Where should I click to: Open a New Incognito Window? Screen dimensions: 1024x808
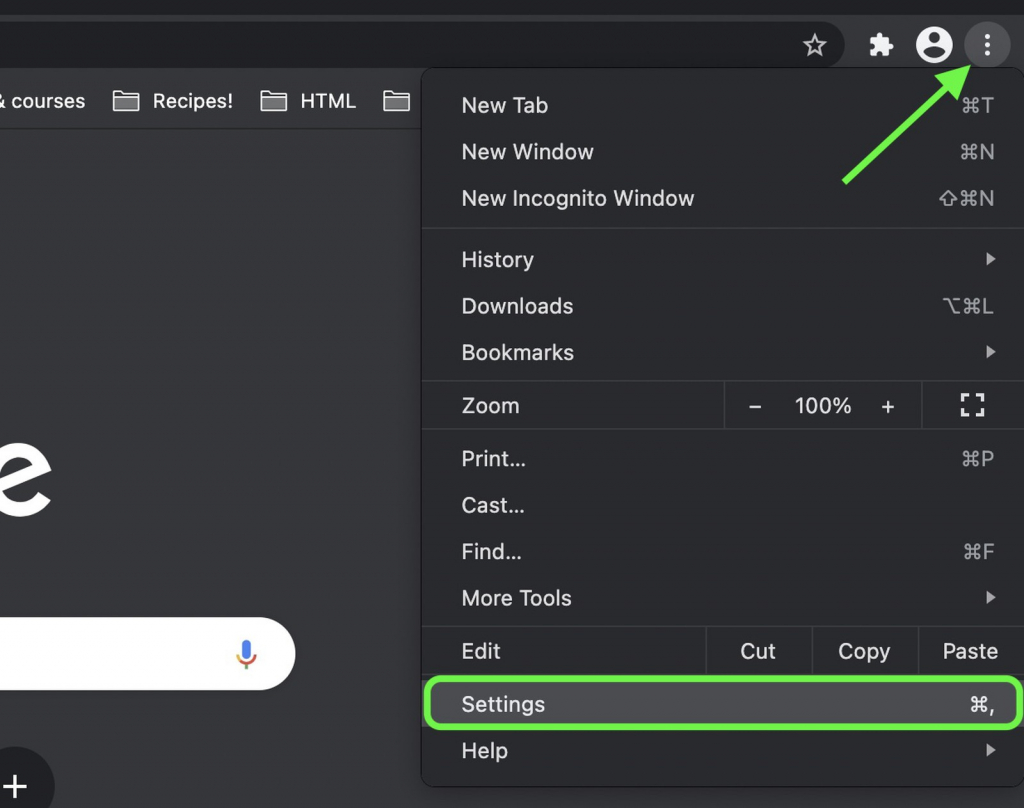coord(722,198)
